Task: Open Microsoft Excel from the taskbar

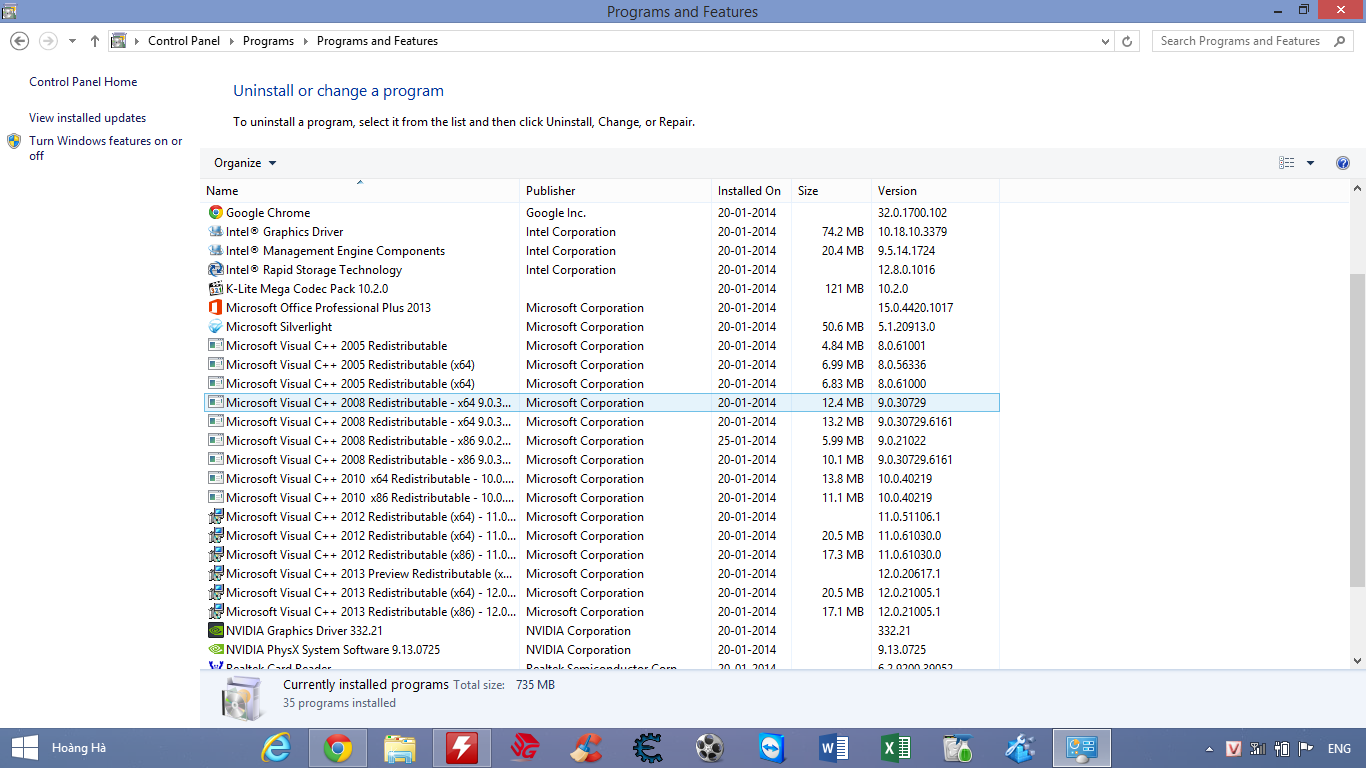Action: click(896, 748)
